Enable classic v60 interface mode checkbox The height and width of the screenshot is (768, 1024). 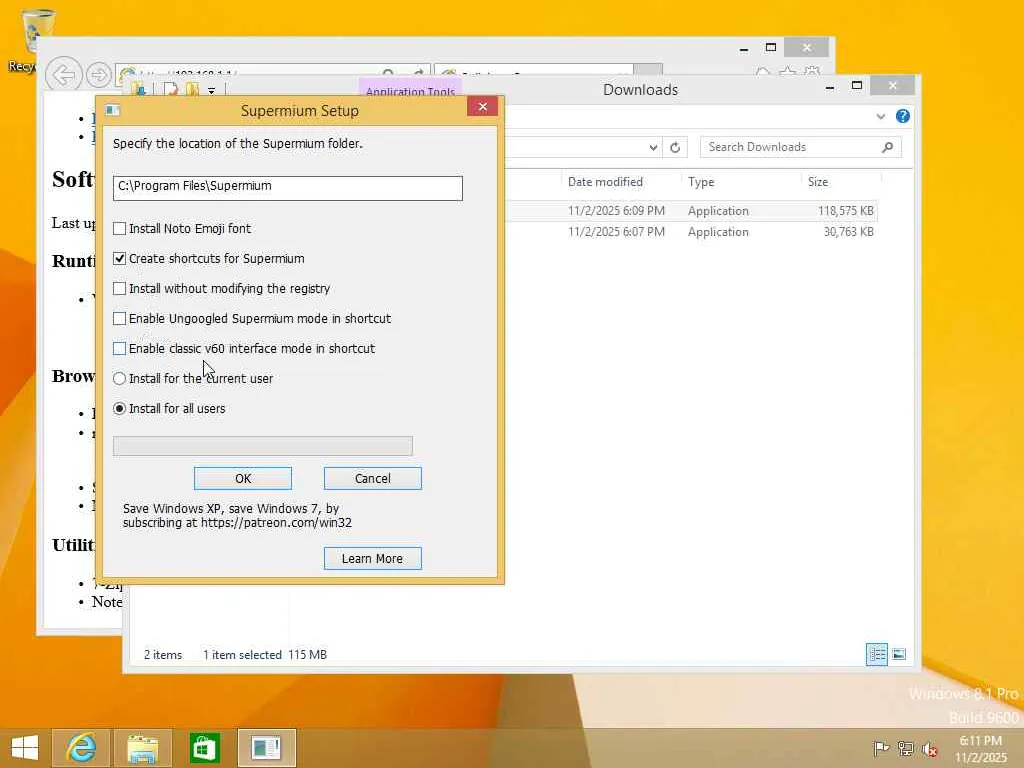[120, 349]
